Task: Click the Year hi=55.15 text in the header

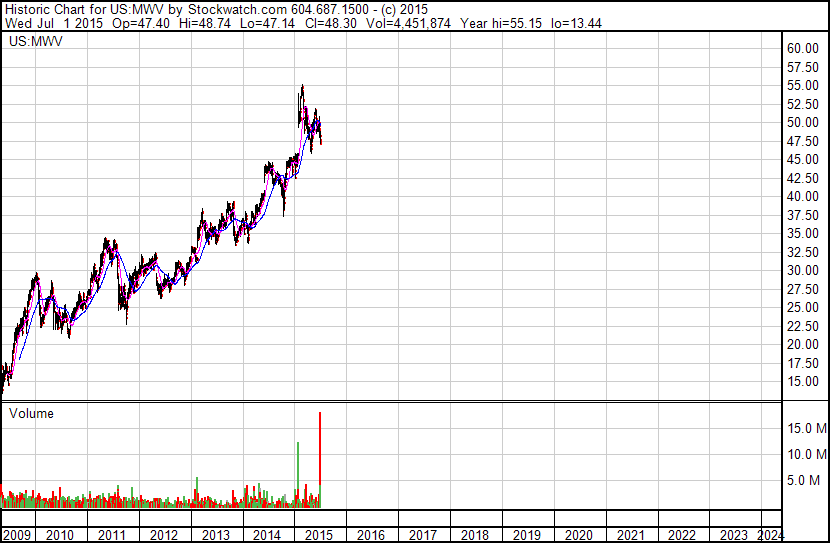Action: (x=501, y=23)
